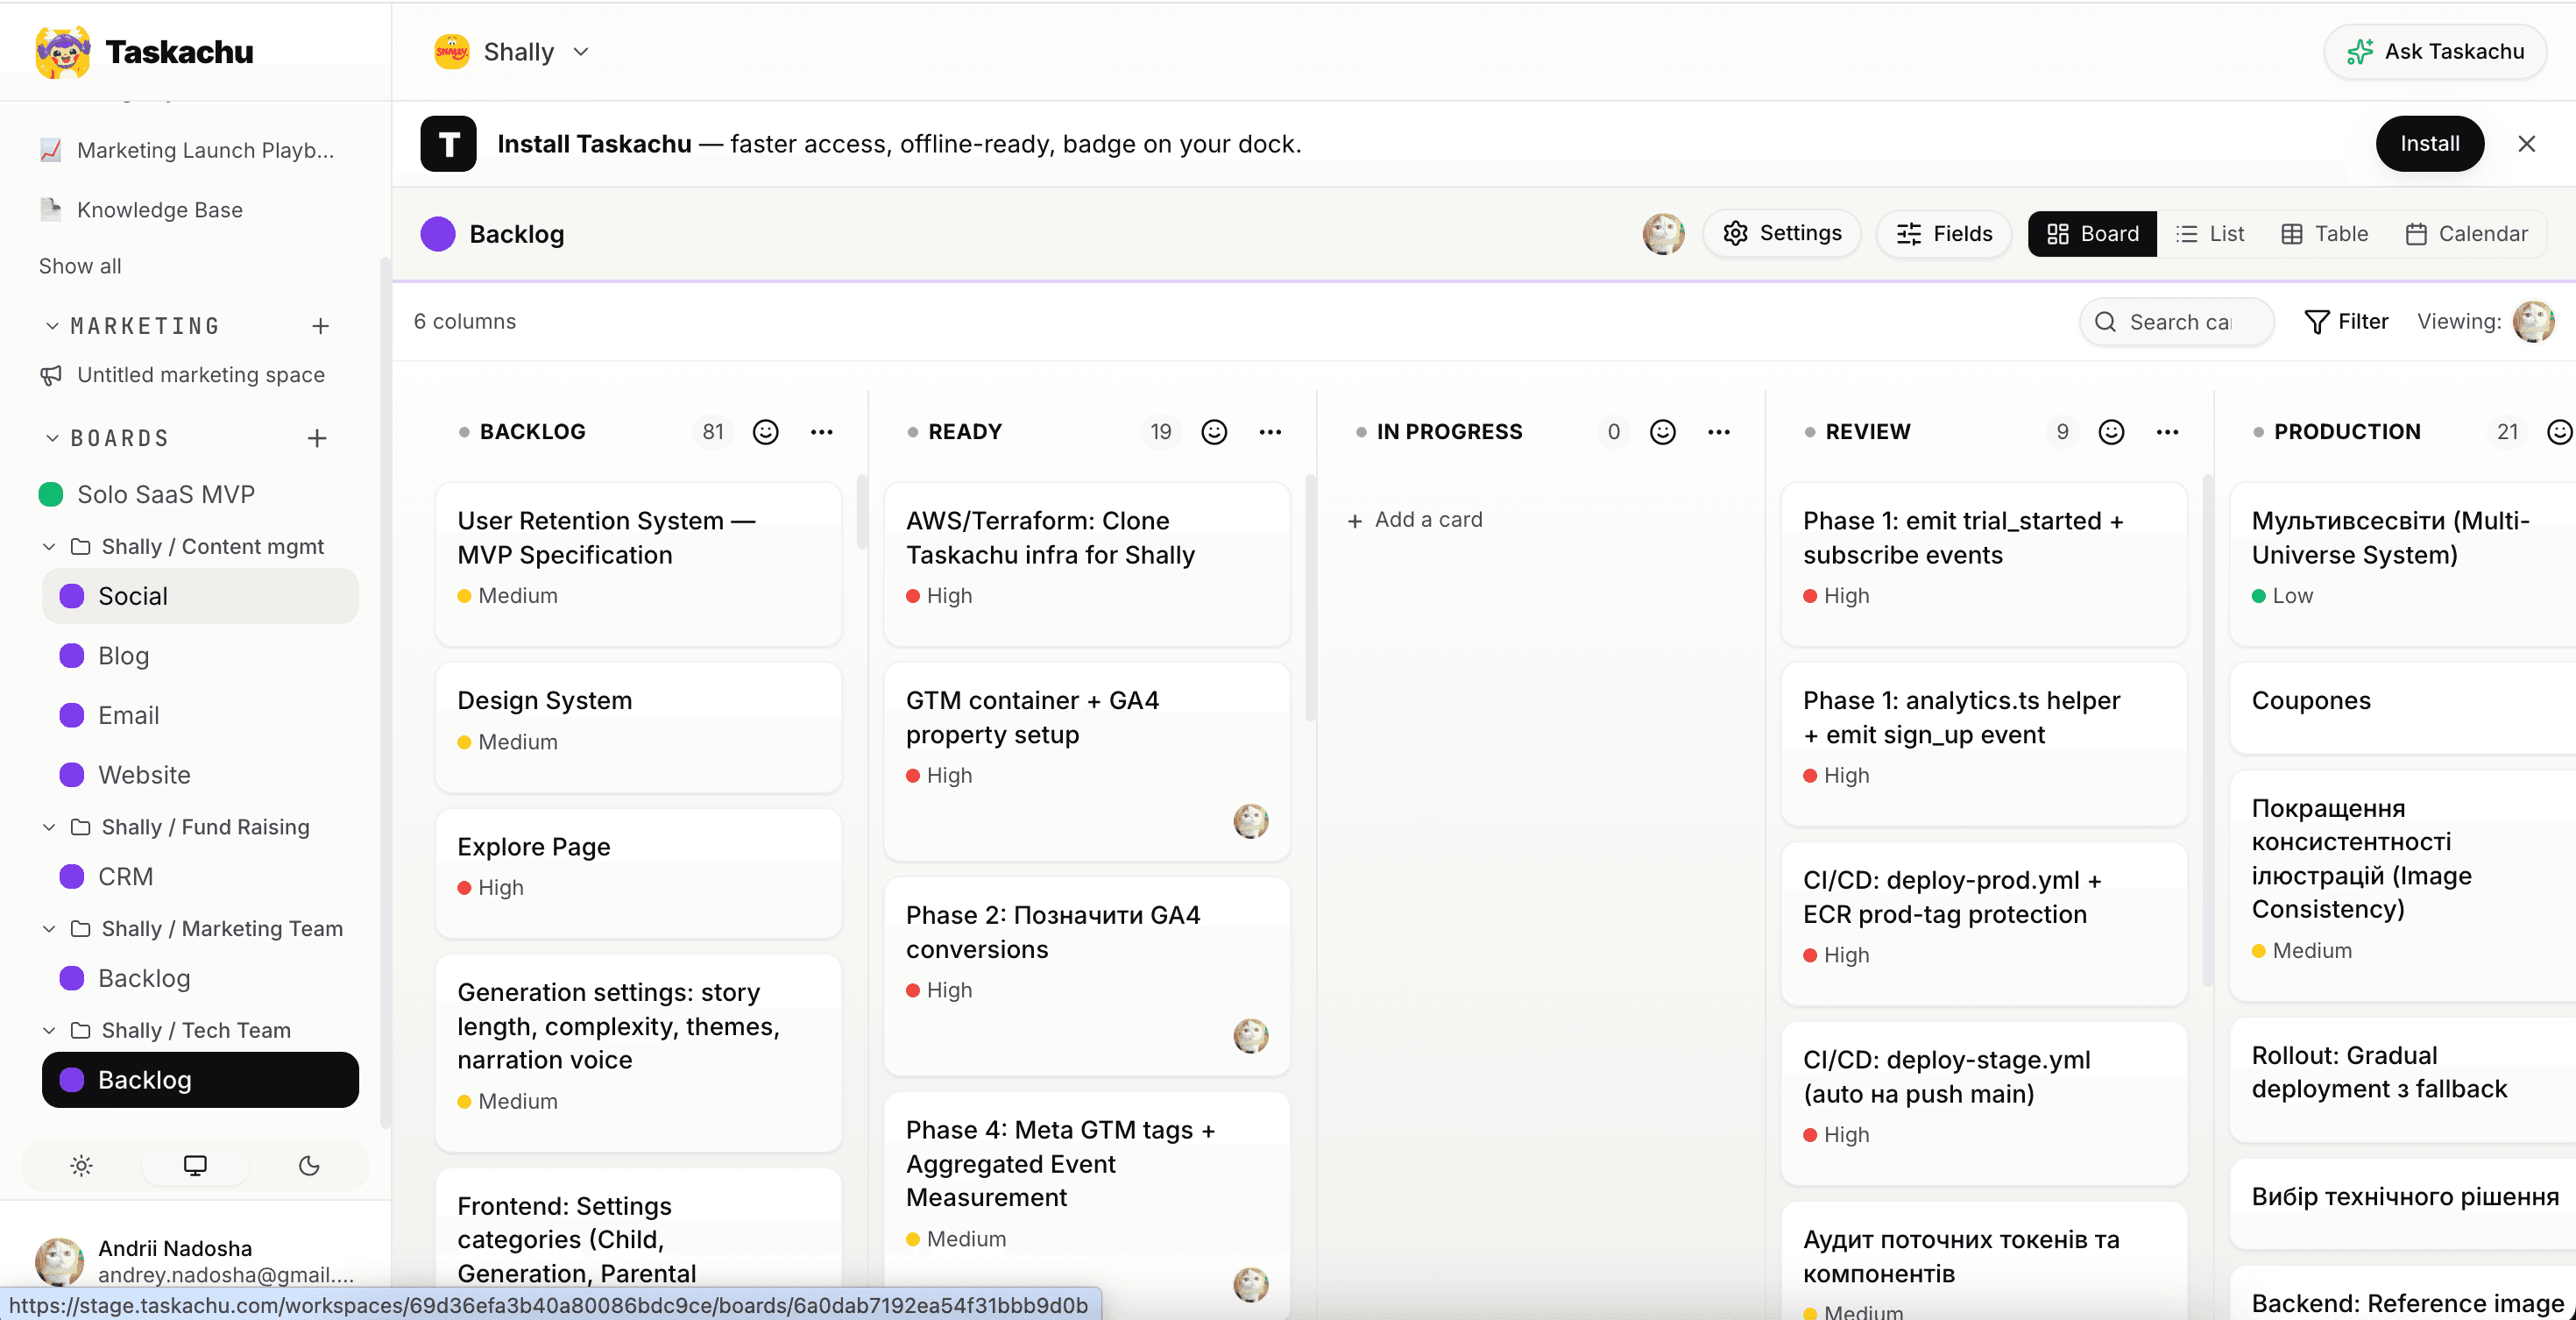Viewport: 2576px width, 1320px height.
Task: Switch to light theme
Action: coord(82,1165)
